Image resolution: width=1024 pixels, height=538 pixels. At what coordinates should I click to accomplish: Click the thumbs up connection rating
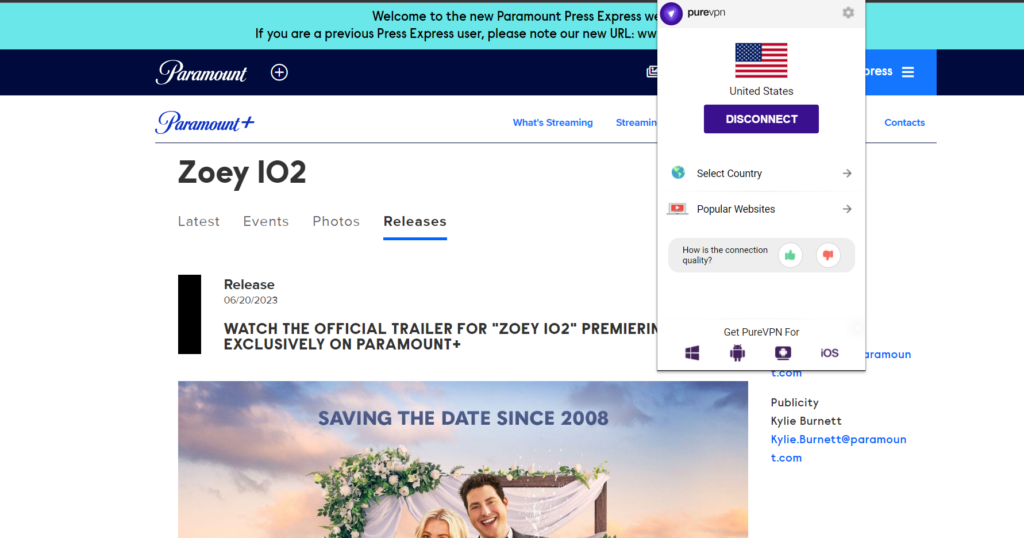coord(790,255)
